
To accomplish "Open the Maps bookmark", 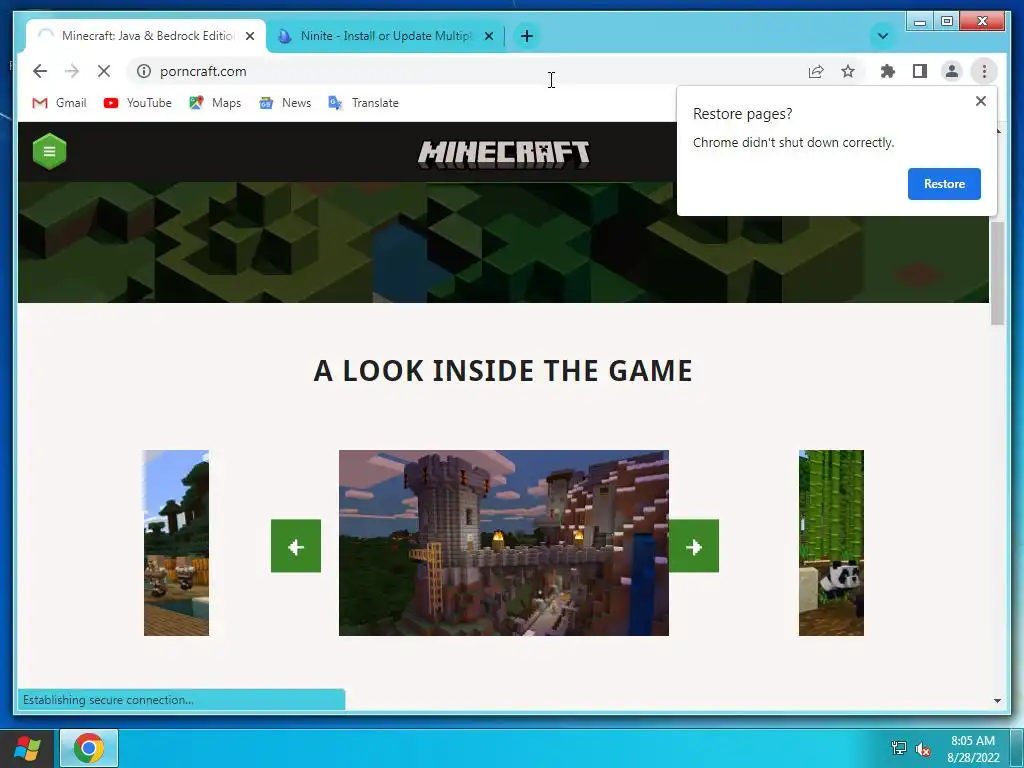I will coord(215,103).
